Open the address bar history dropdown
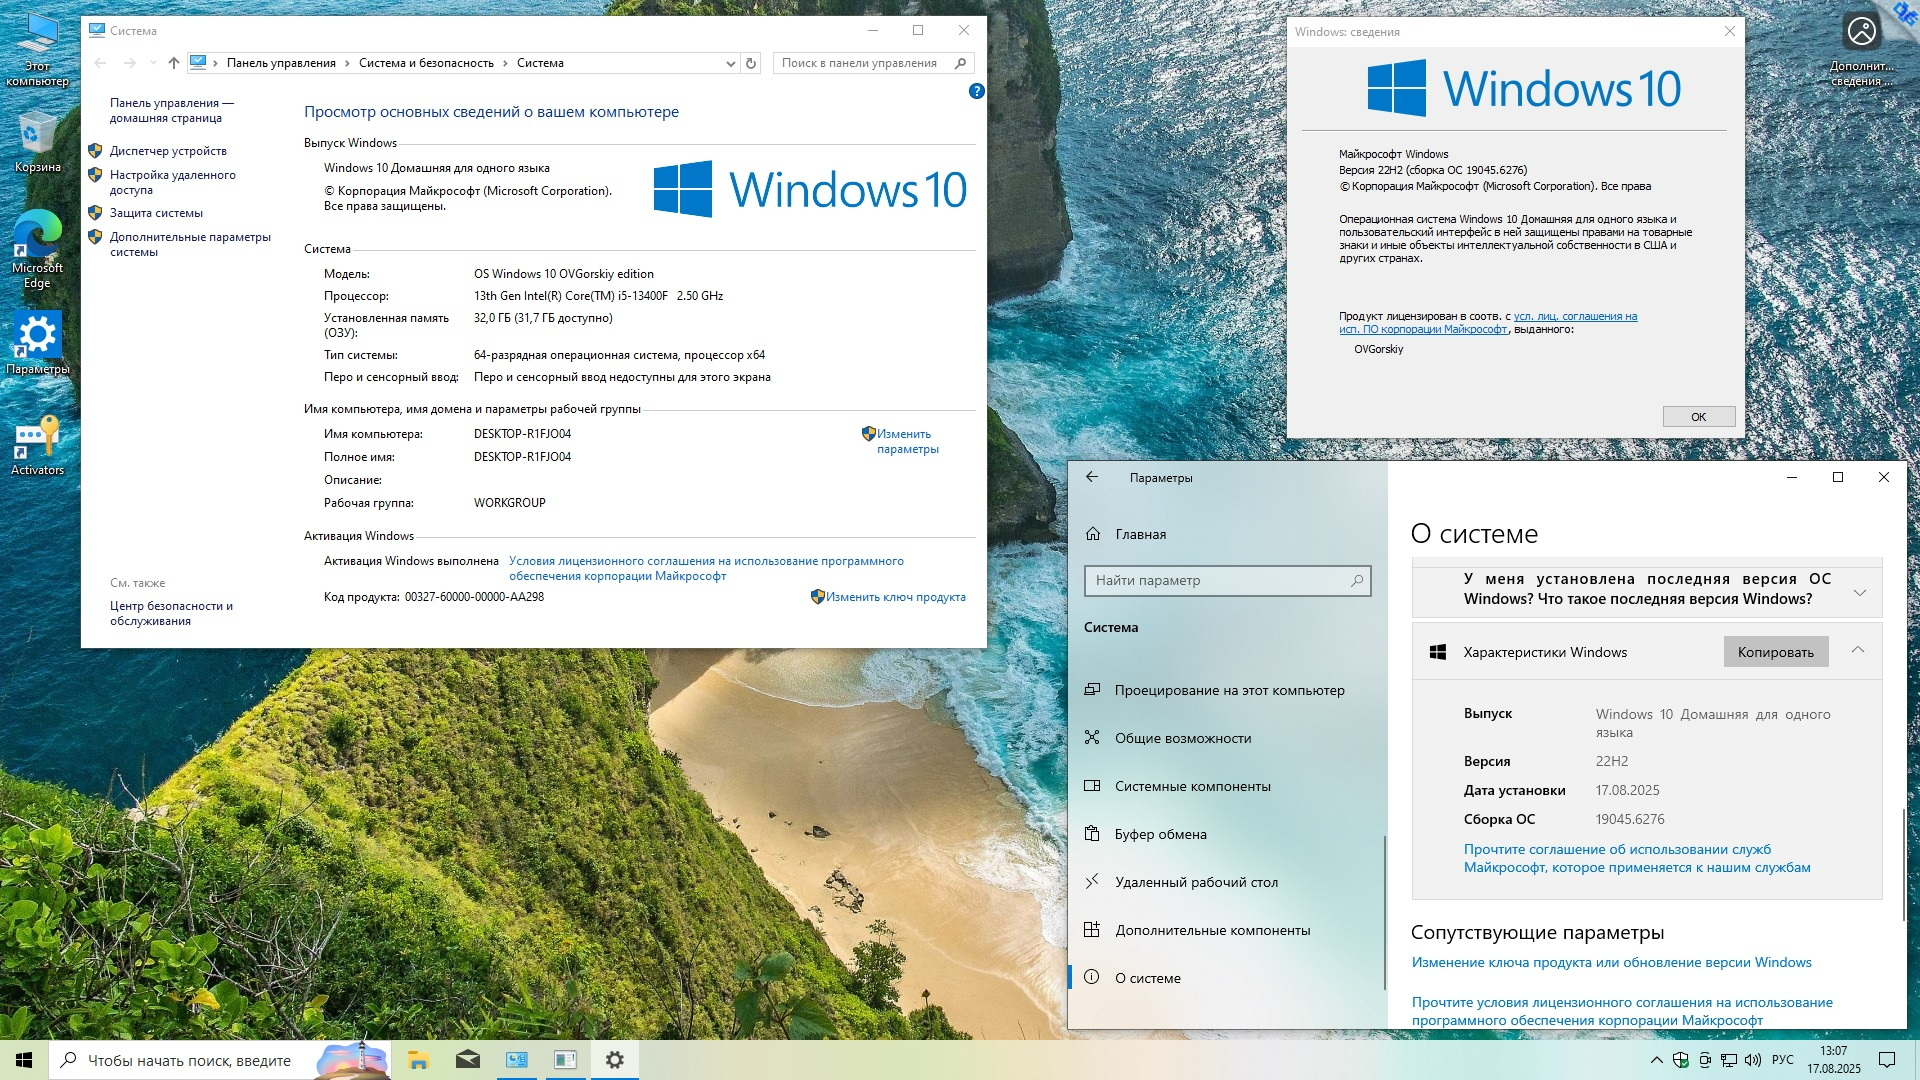Viewport: 1920px width, 1080px height. click(730, 63)
